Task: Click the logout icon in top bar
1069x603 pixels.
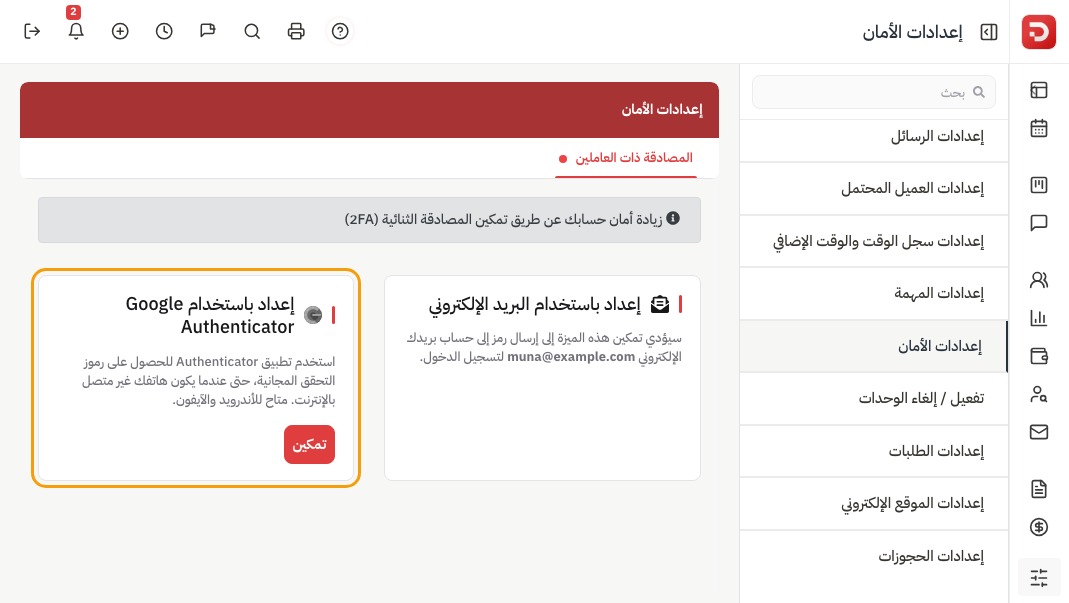Action: 32,31
